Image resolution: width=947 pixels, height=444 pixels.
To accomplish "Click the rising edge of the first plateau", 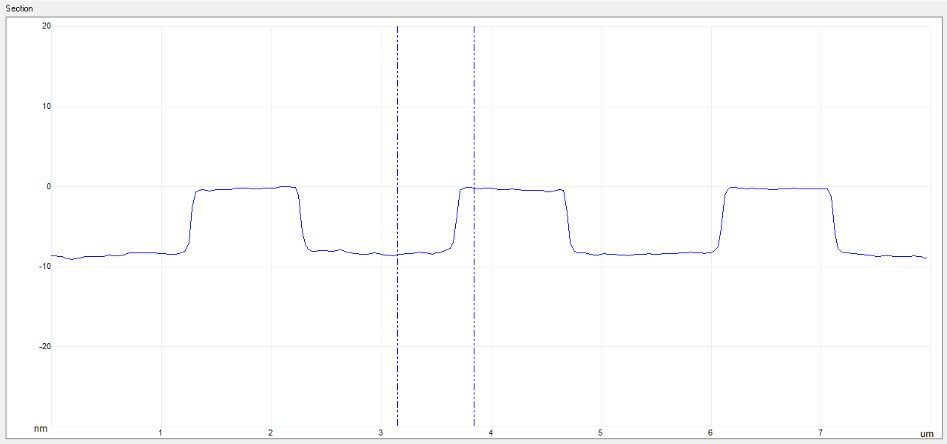I will pyautogui.click(x=191, y=220).
